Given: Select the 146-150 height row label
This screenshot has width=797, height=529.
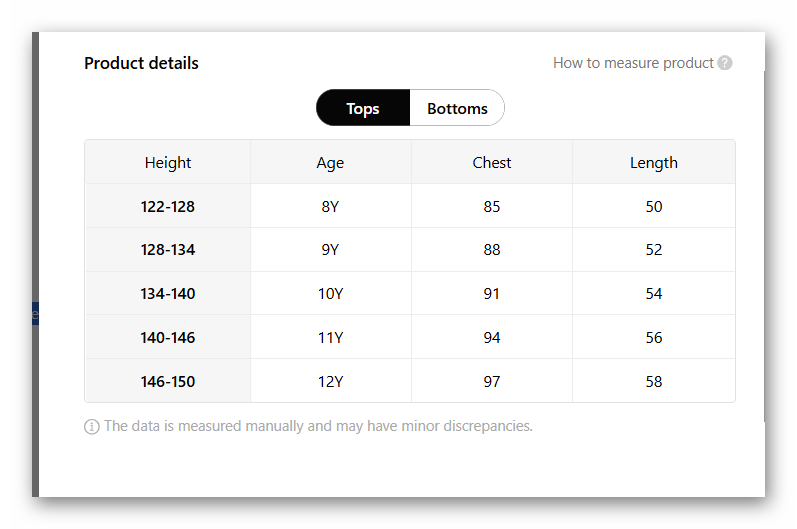Looking at the screenshot, I should tap(168, 382).
